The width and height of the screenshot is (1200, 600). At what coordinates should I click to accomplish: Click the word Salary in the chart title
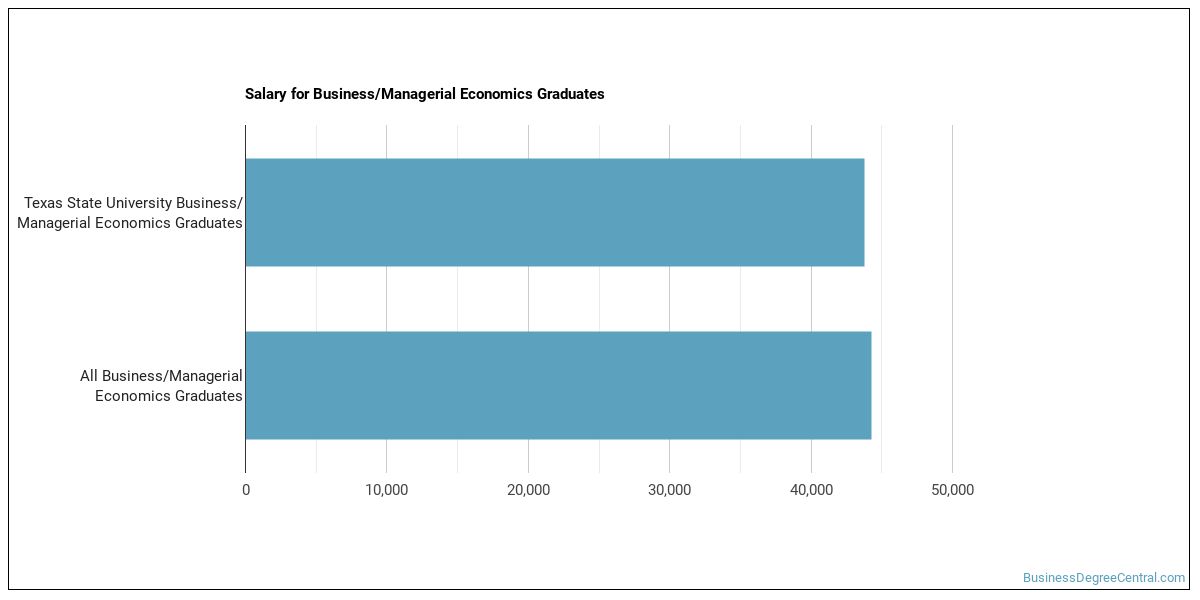click(x=266, y=94)
